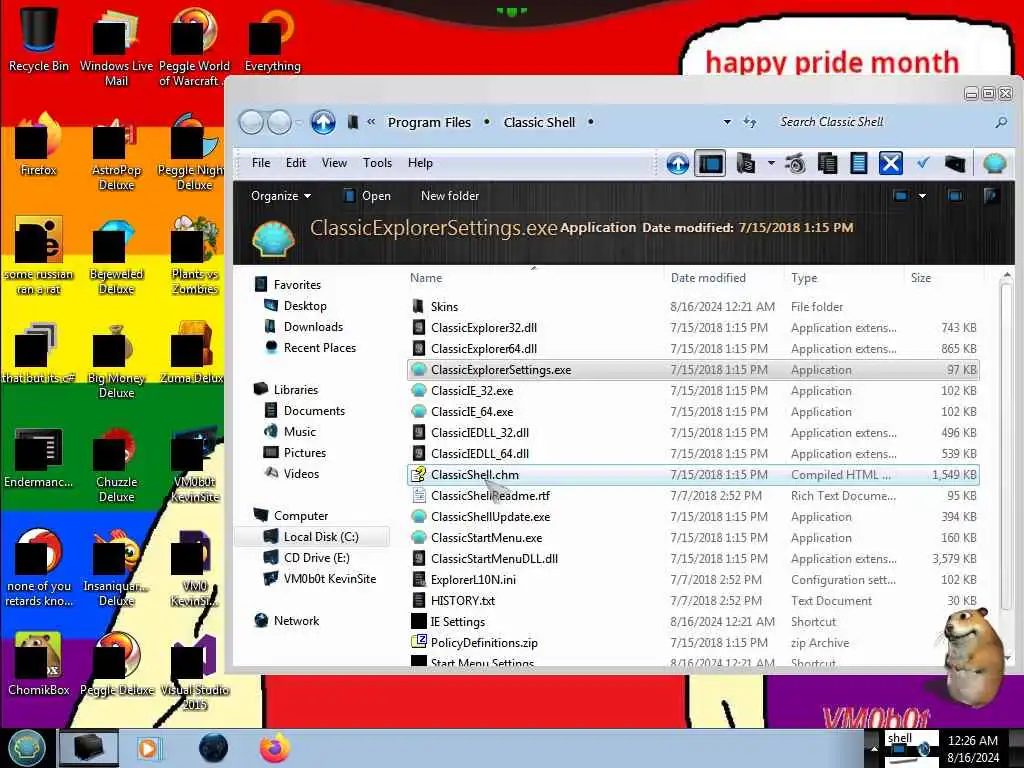Select CD Drive (E:) in the navigation pane

tap(316, 558)
